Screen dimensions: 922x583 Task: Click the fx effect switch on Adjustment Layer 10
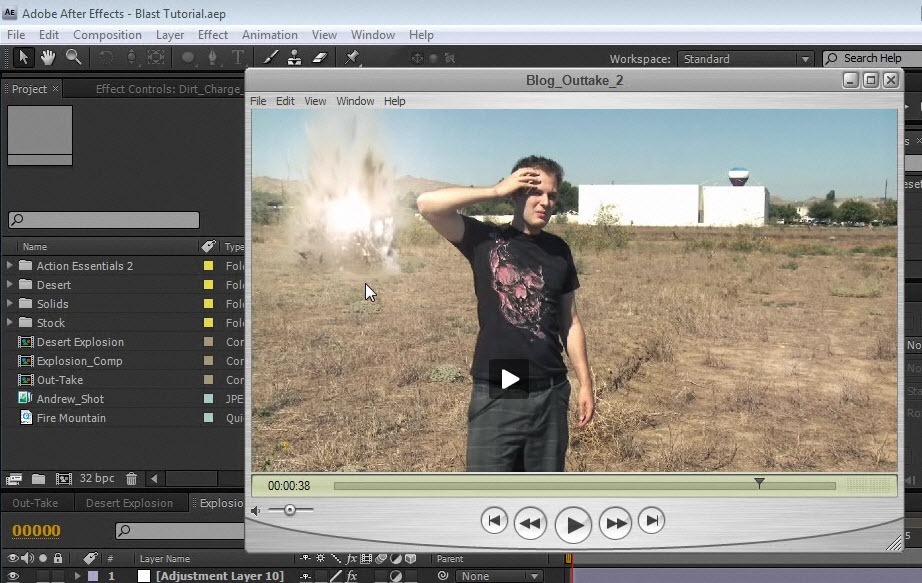click(x=352, y=576)
